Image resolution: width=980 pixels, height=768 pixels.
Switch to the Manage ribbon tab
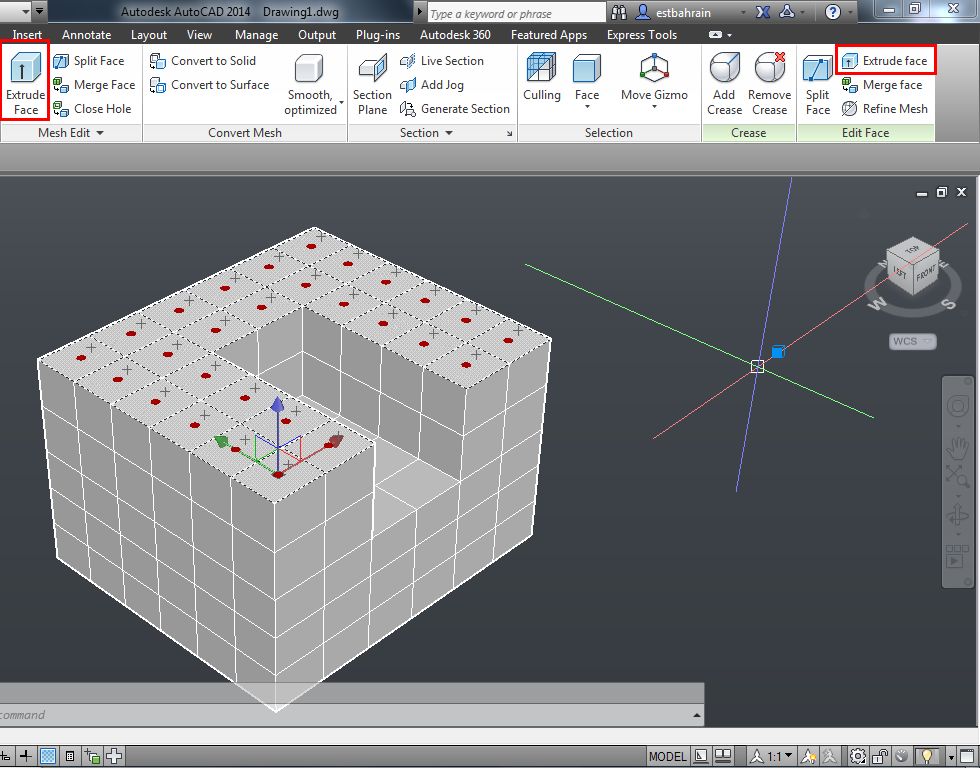click(x=256, y=35)
